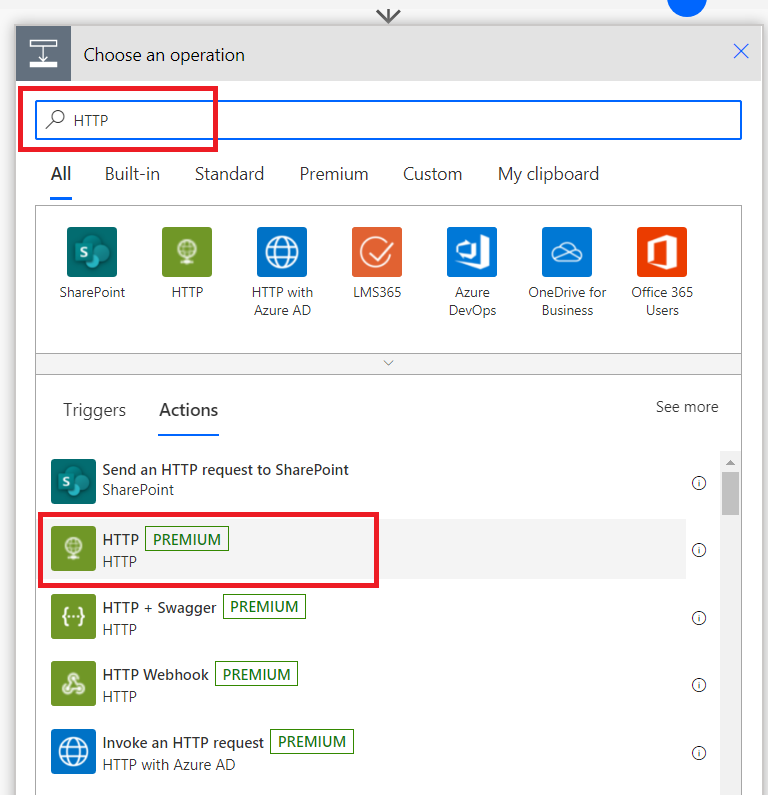Close the Choose an operation panel
This screenshot has height=795, width=768.
[x=741, y=51]
